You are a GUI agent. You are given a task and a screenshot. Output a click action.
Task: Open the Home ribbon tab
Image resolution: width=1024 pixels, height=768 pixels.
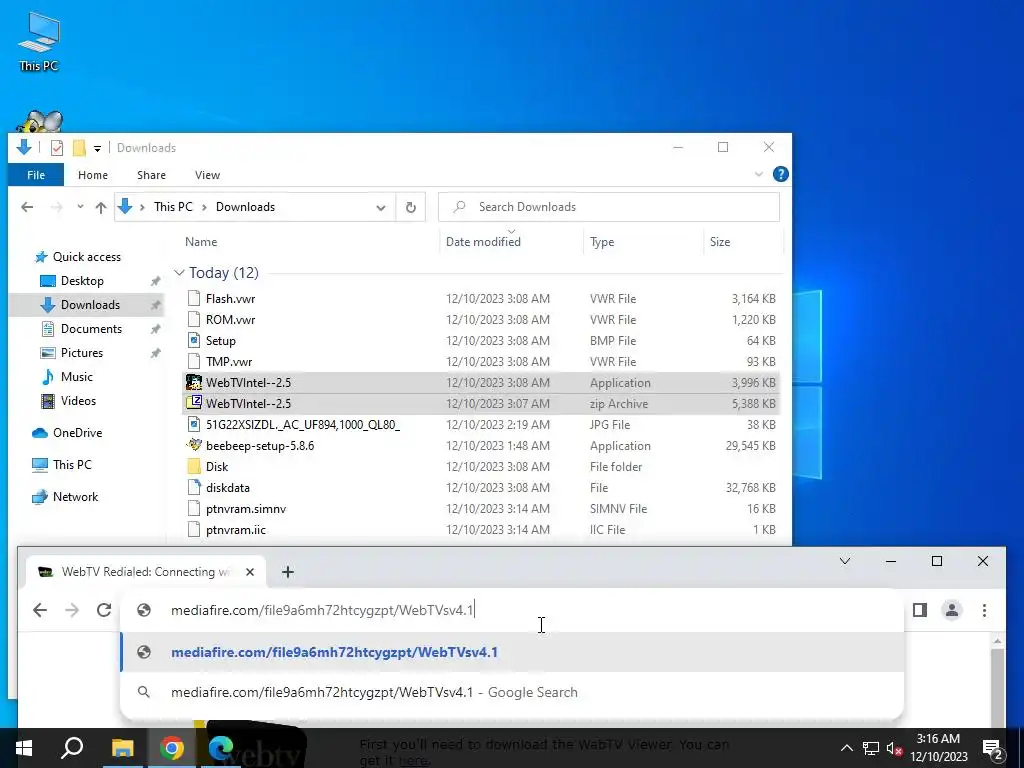tap(93, 175)
